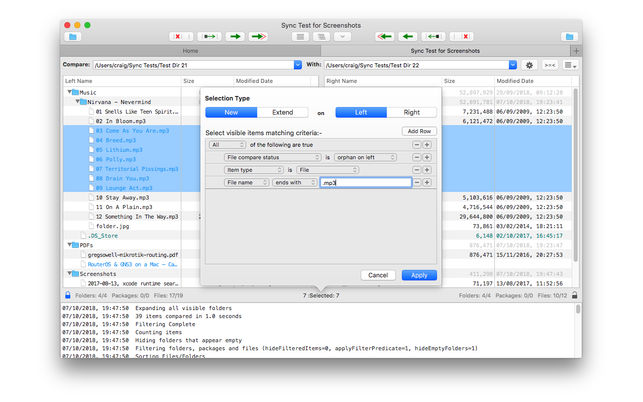Click the right-side delete (red X) toolbar button

(x=462, y=37)
